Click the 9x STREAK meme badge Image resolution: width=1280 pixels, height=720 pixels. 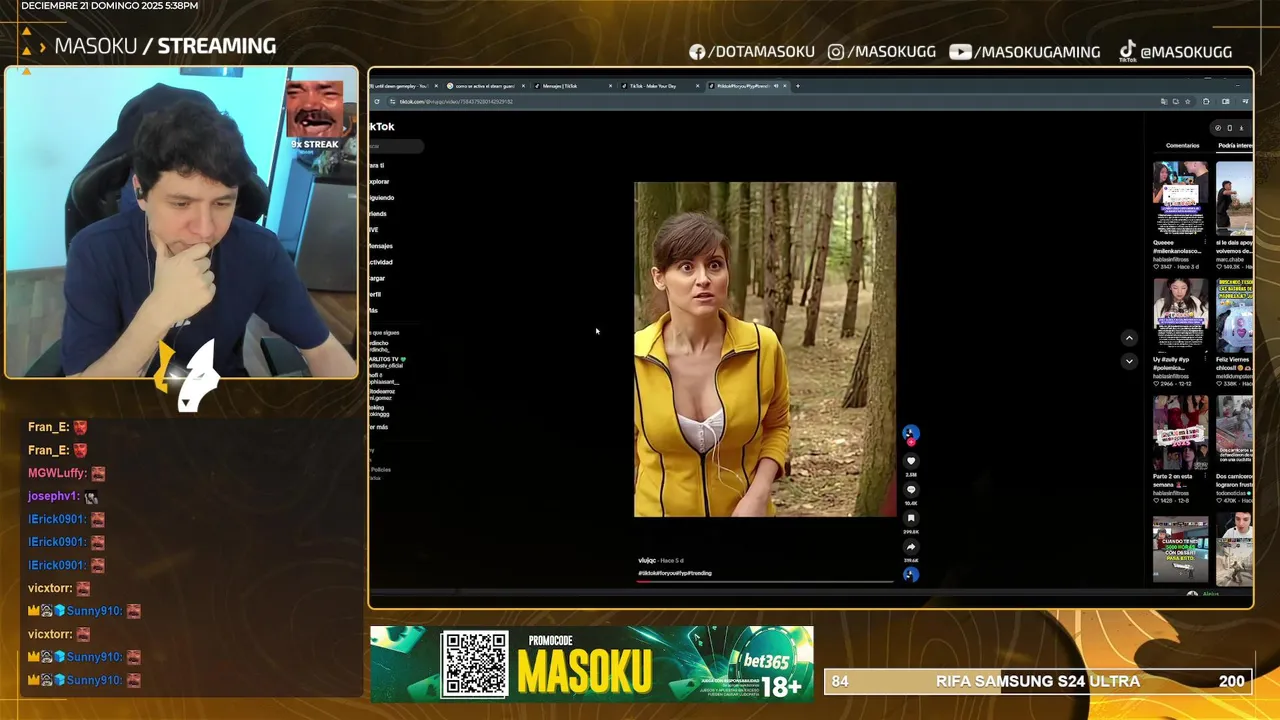click(x=315, y=114)
